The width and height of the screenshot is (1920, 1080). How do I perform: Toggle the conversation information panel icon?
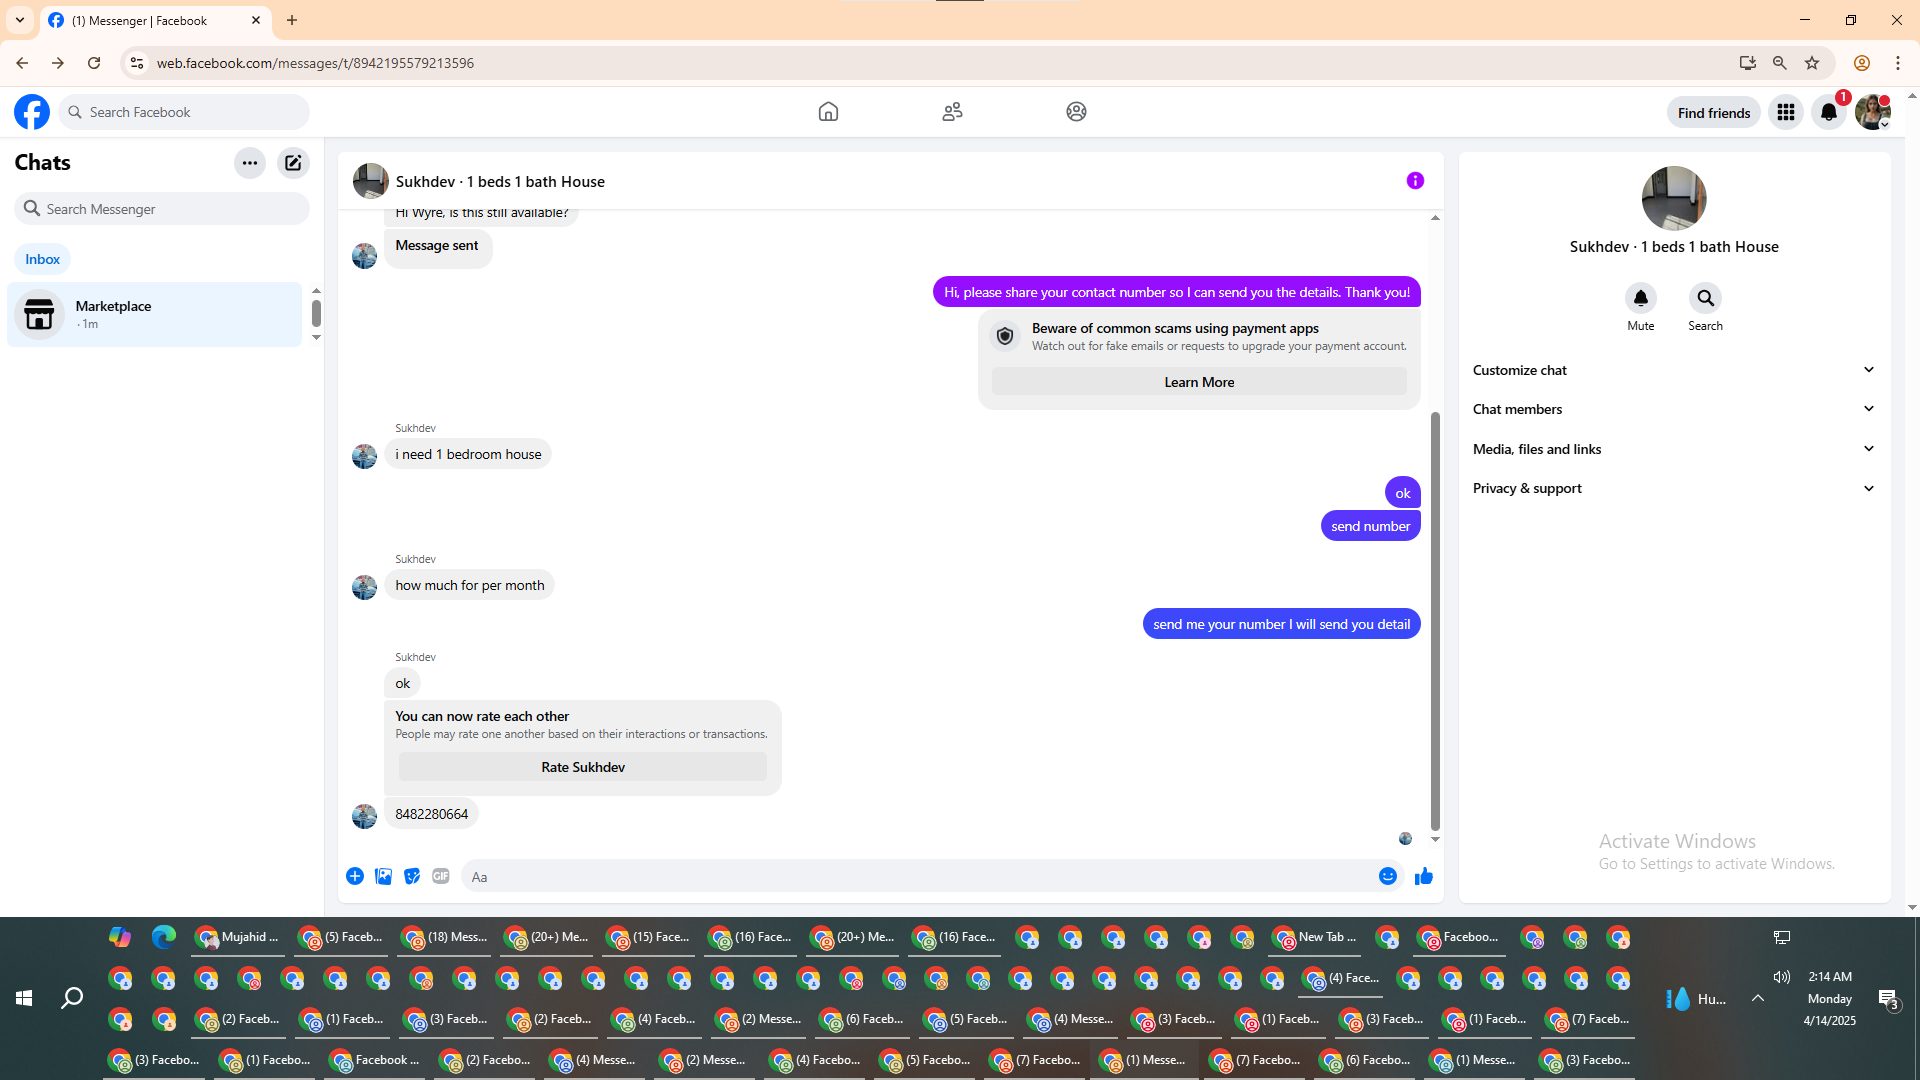[1415, 181]
